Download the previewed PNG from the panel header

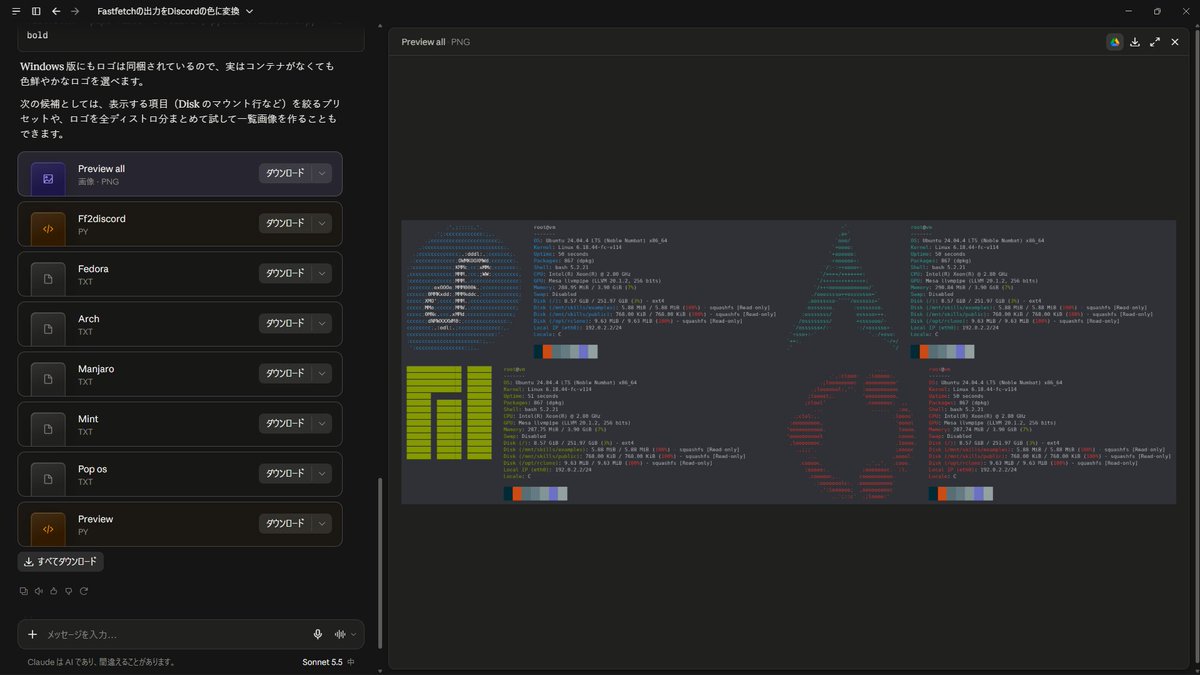[x=1135, y=42]
